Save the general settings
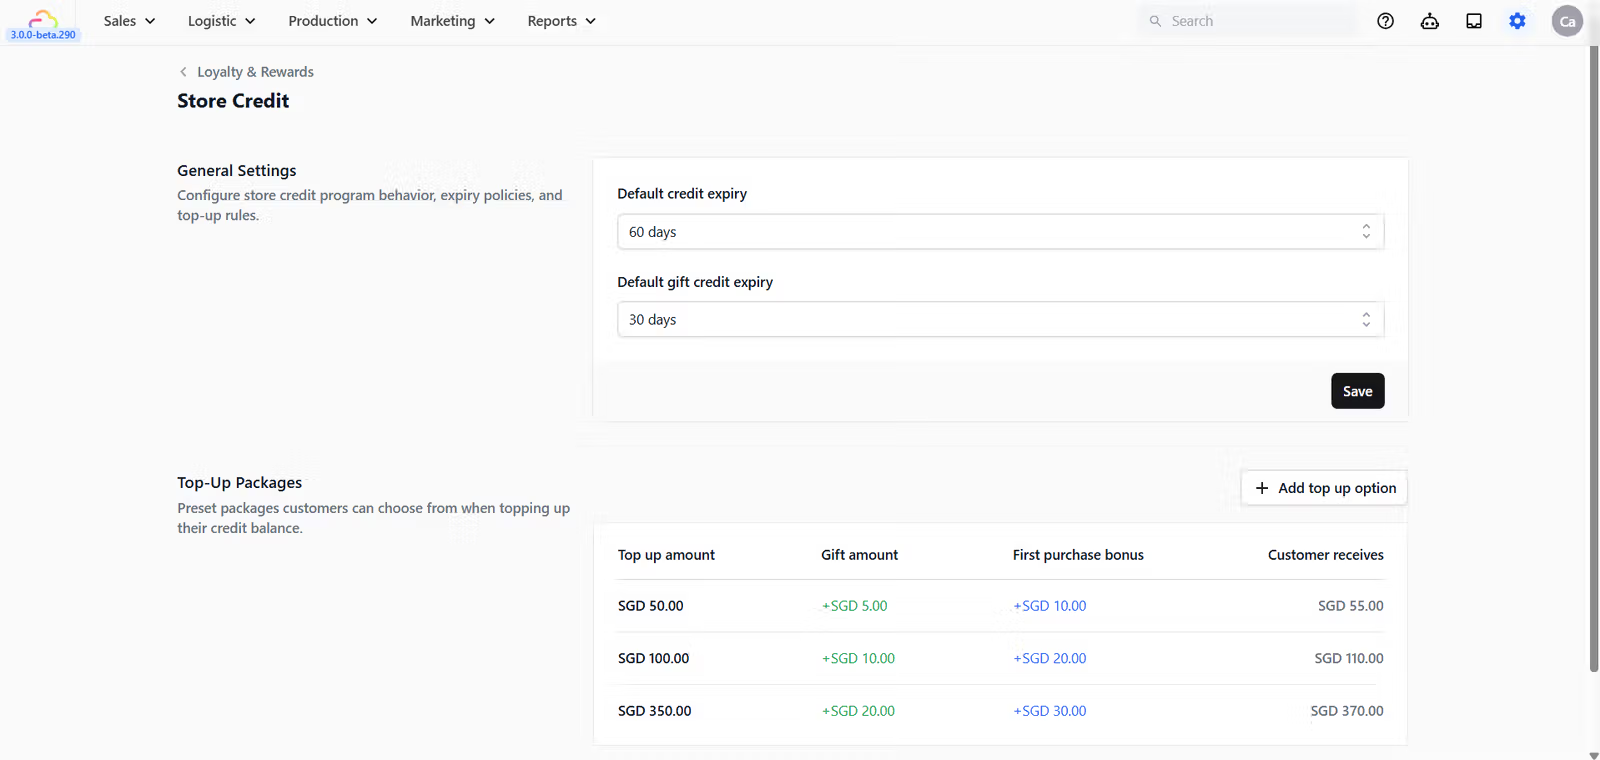Screen dimensions: 1600x760 pos(1357,391)
